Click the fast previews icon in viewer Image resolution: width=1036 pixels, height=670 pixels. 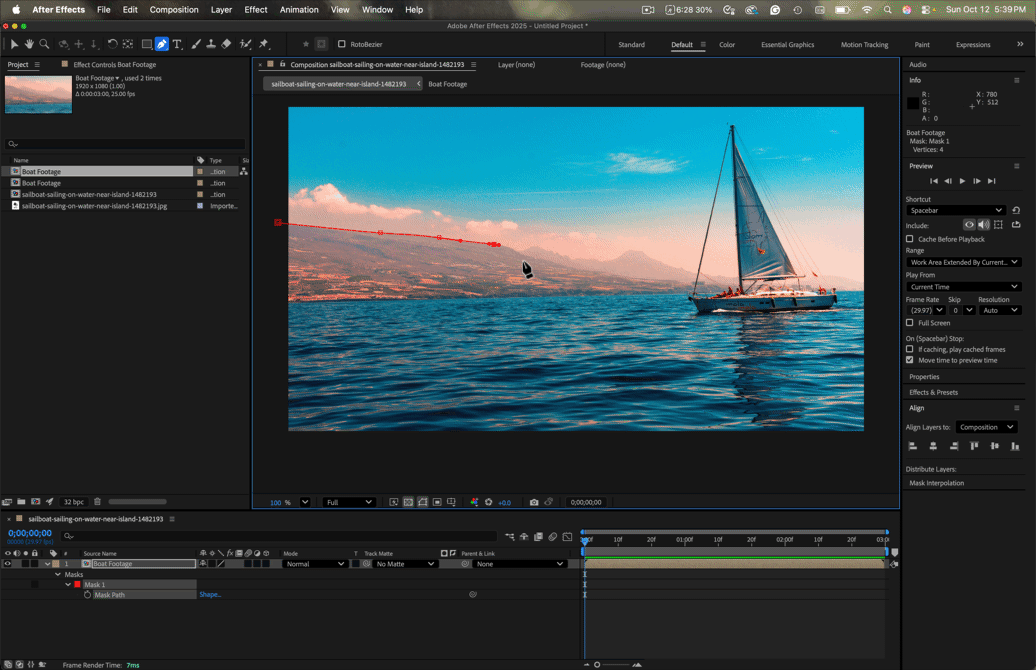click(394, 502)
